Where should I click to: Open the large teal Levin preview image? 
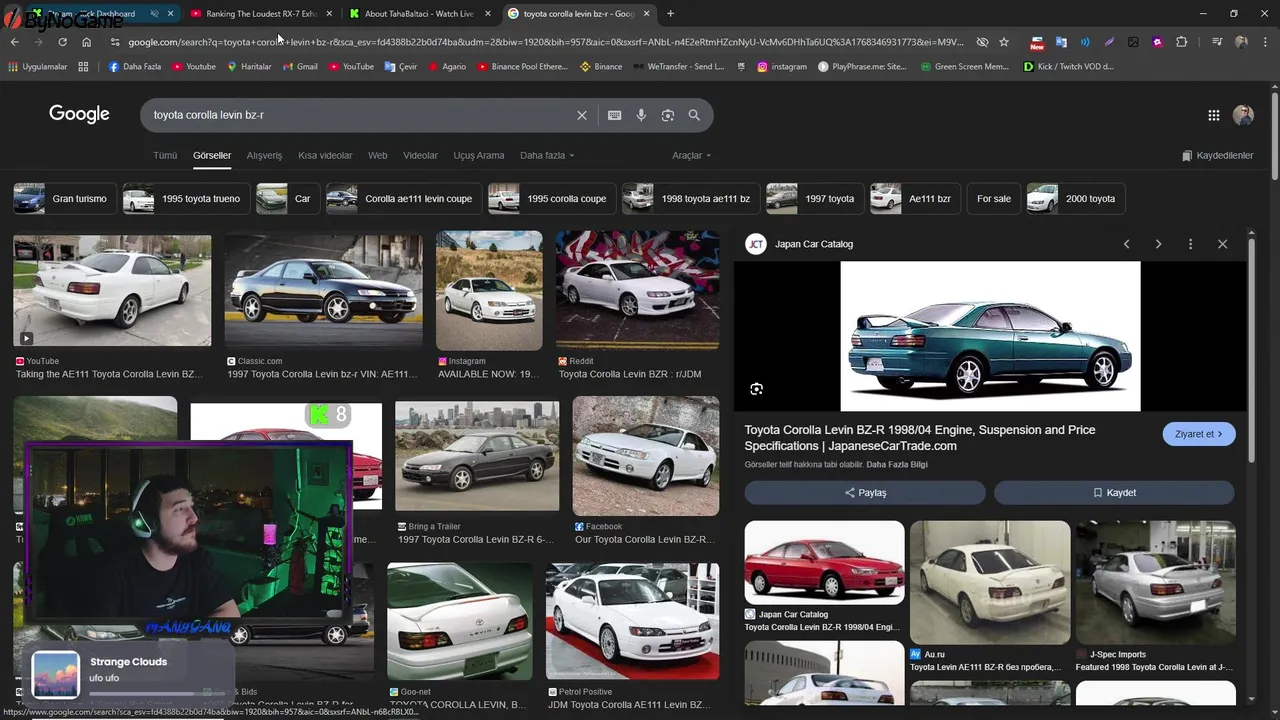(x=990, y=336)
